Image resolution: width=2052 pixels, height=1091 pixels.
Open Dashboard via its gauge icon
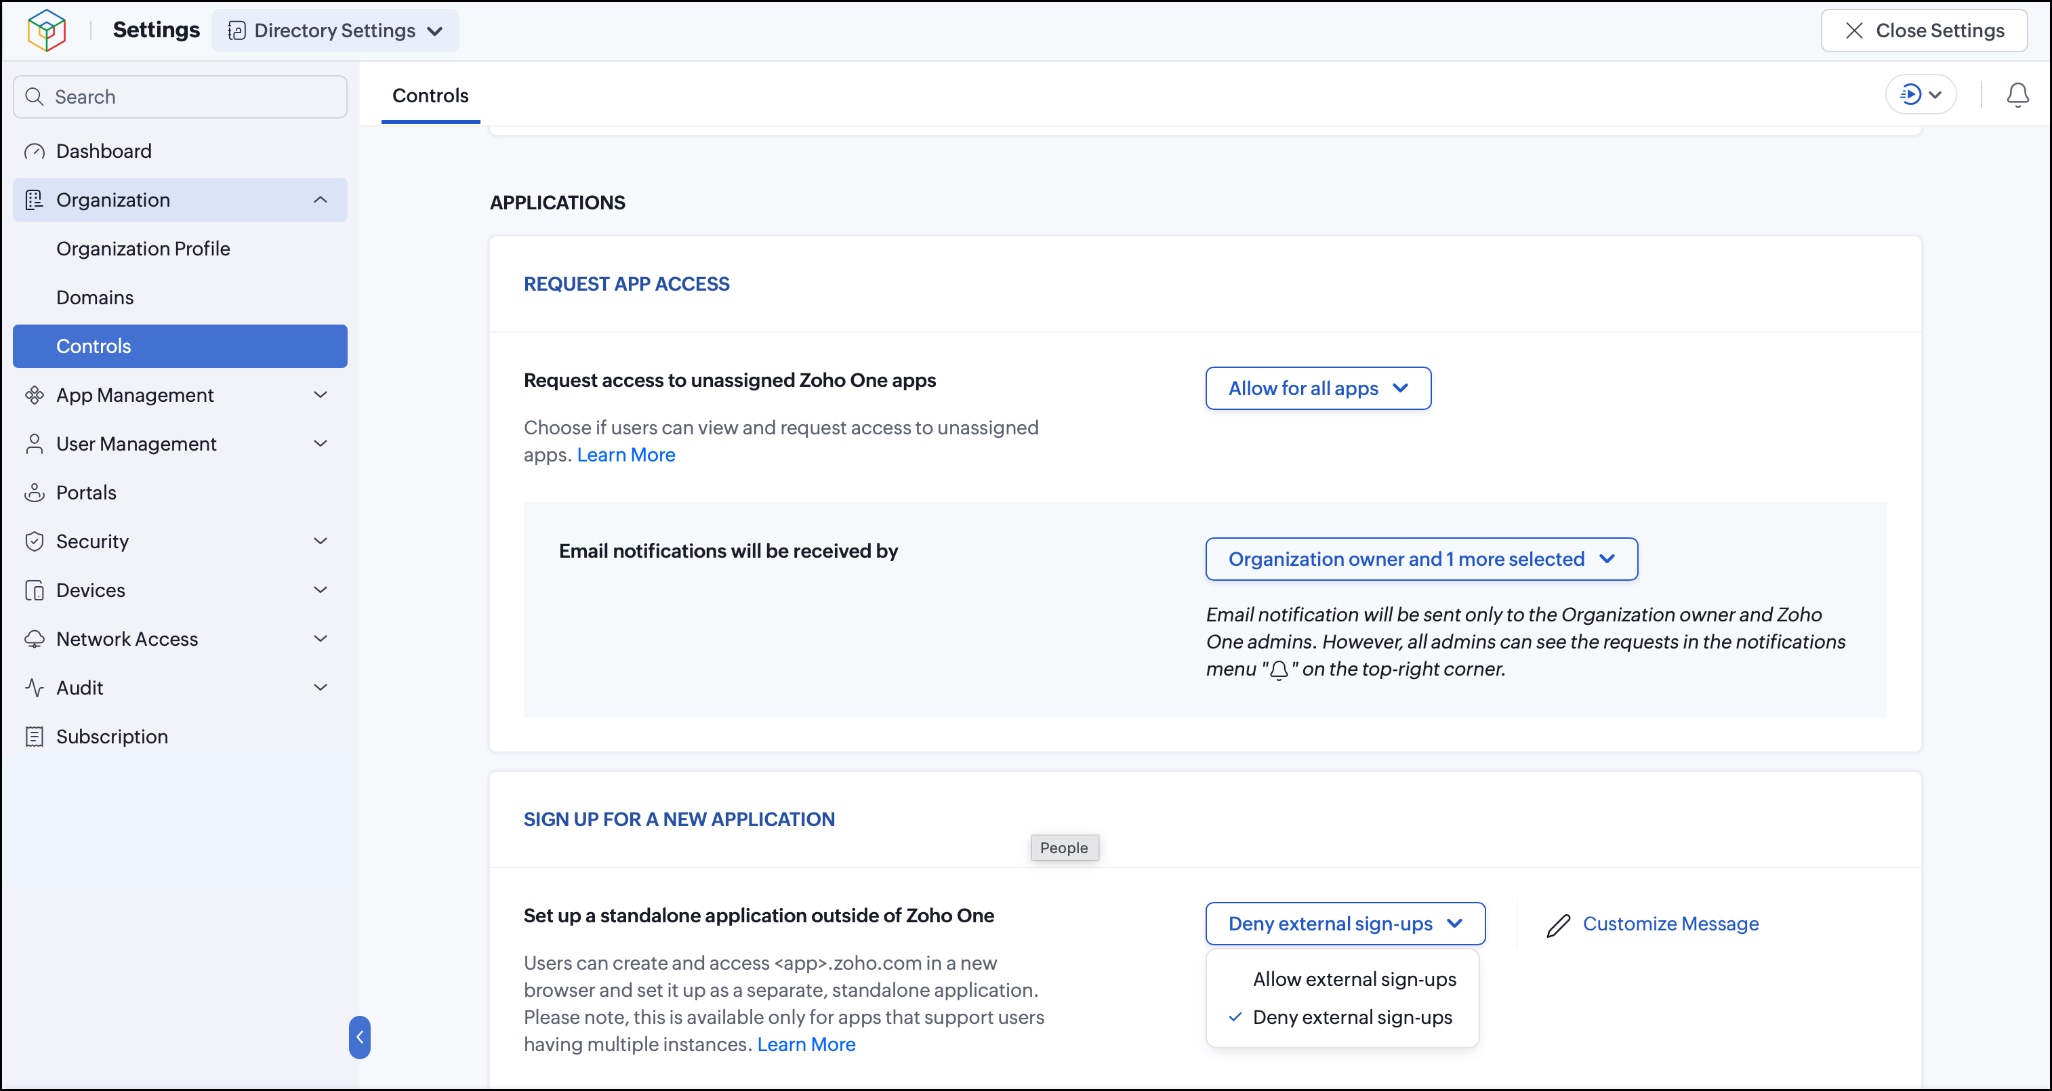[x=35, y=152]
